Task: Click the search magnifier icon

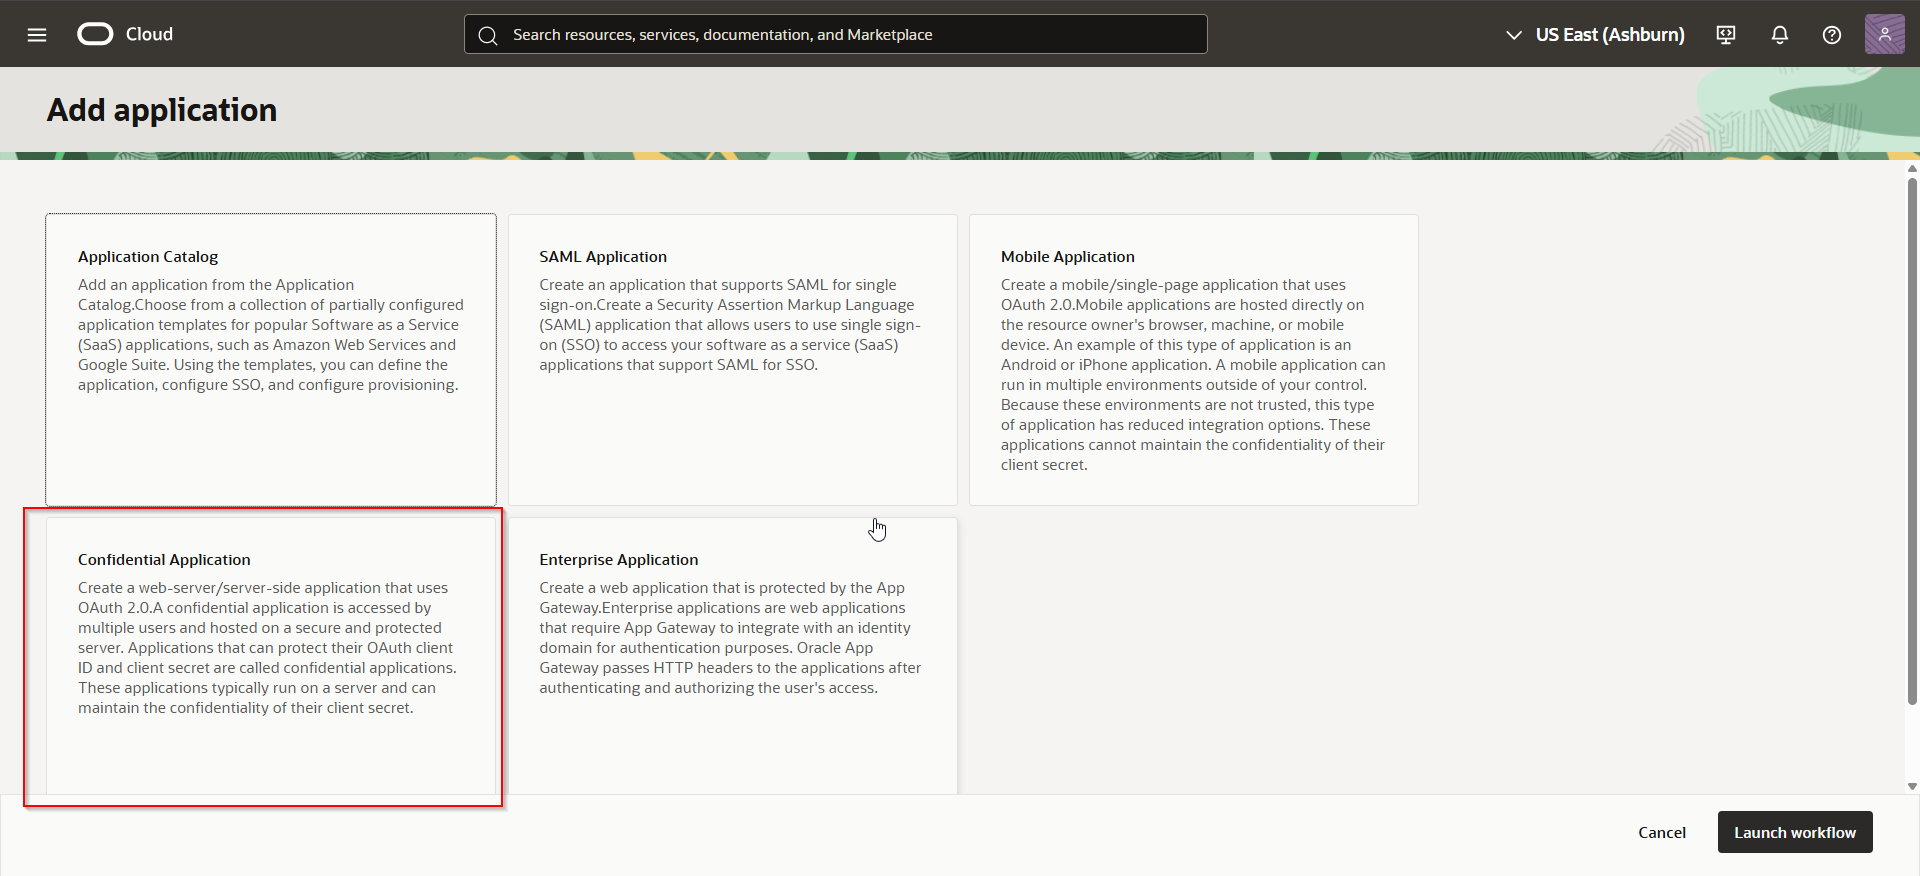Action: tap(488, 35)
